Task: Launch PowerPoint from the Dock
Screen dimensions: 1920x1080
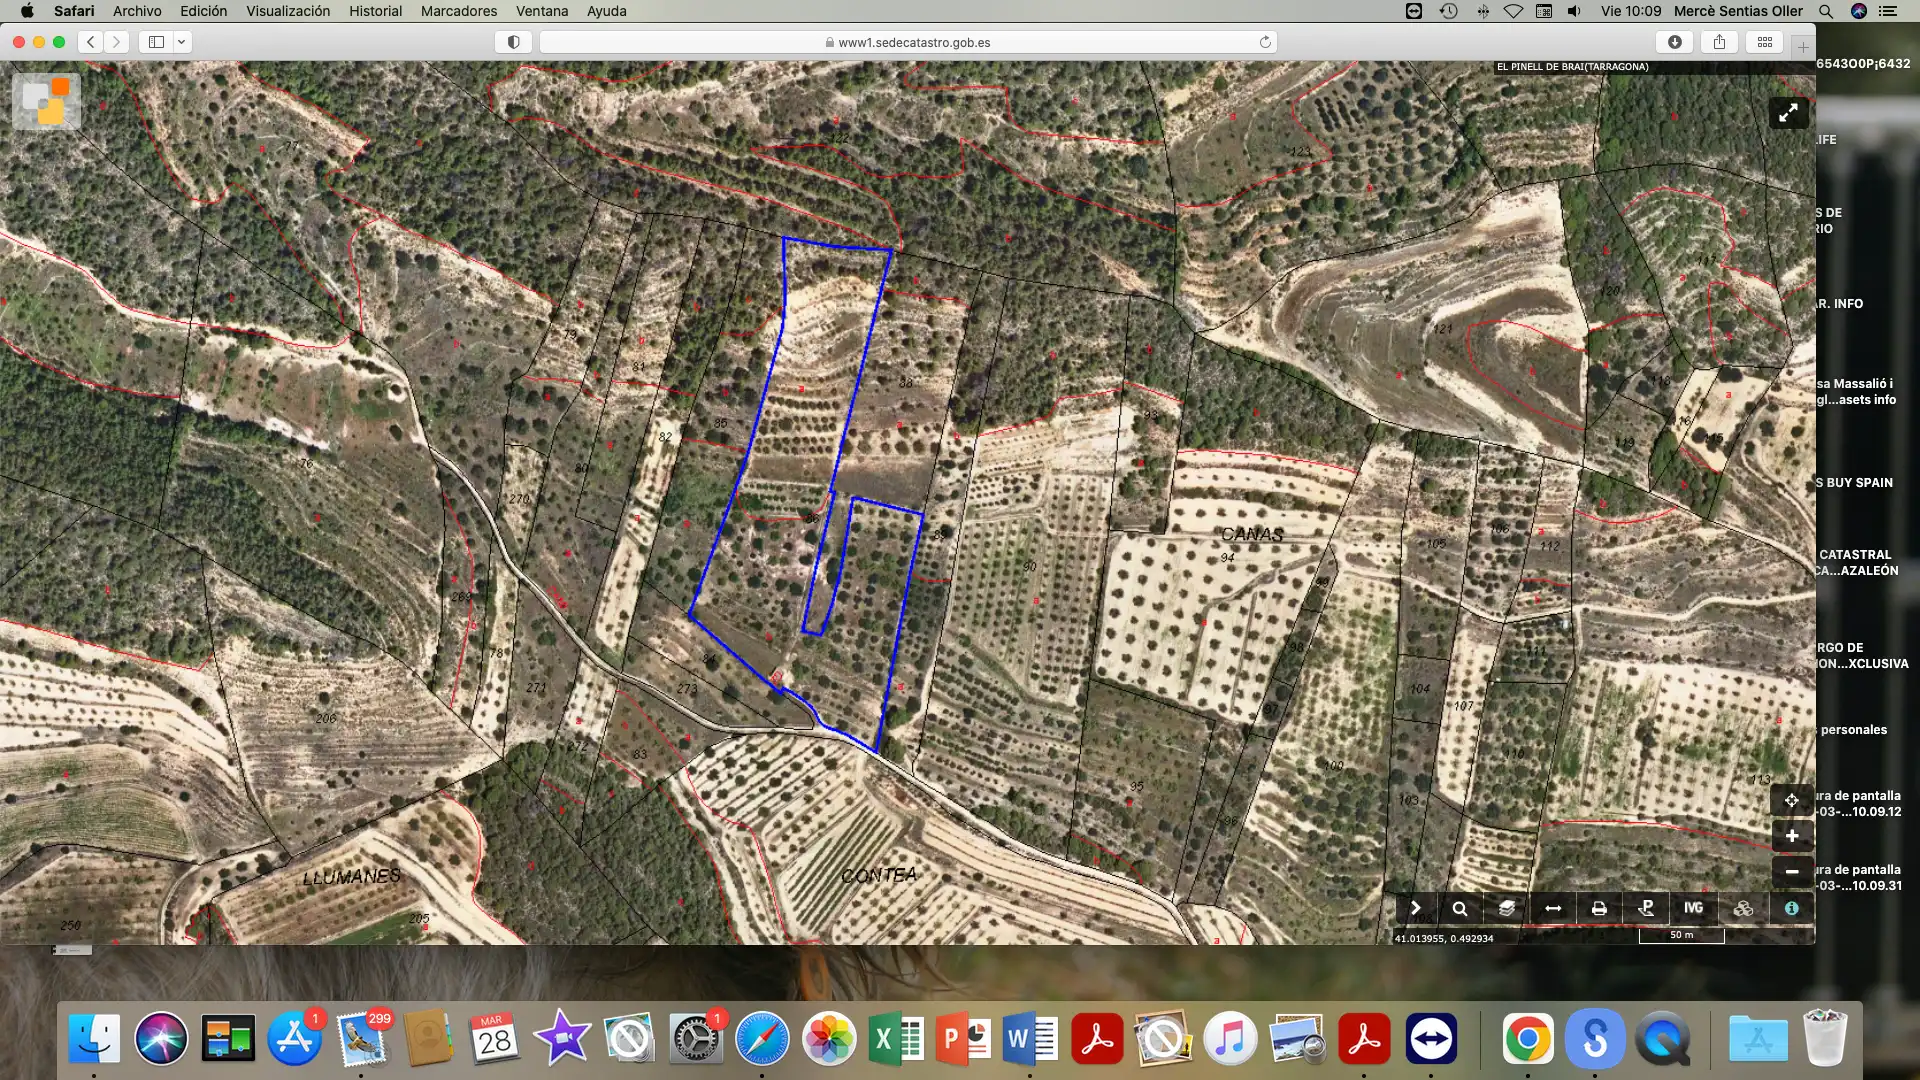Action: point(963,1039)
